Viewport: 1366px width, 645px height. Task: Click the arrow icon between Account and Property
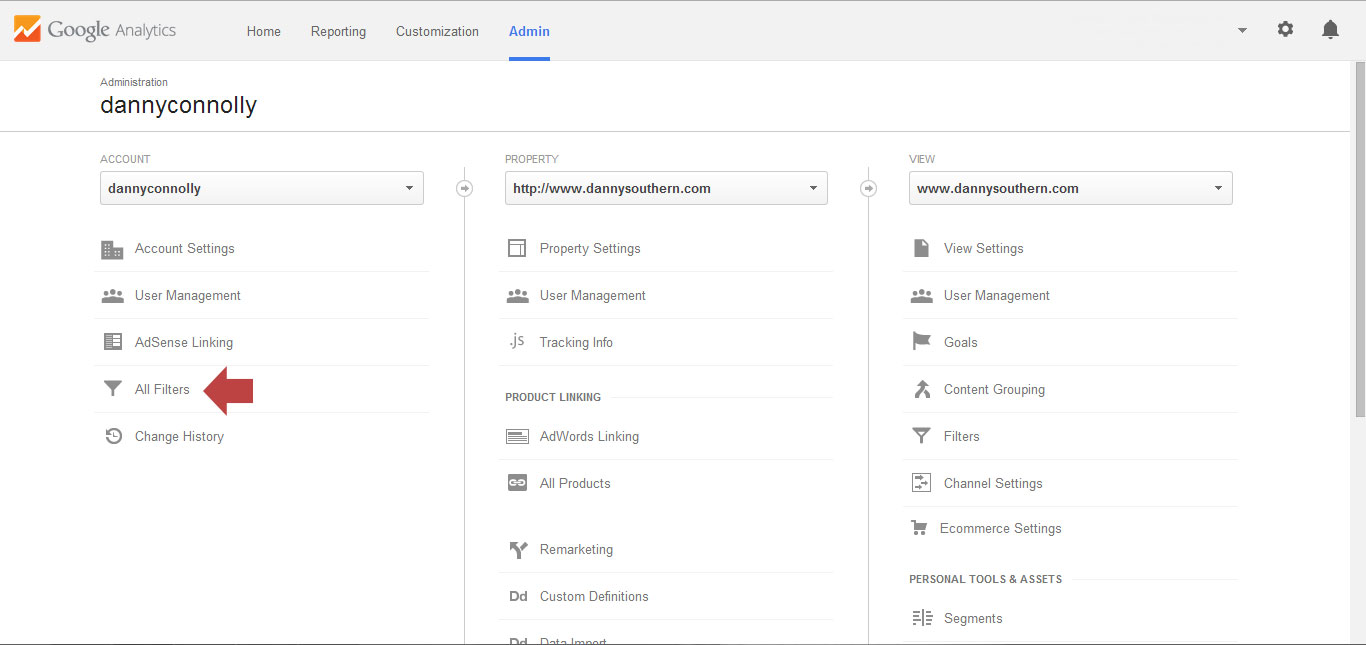pos(464,188)
